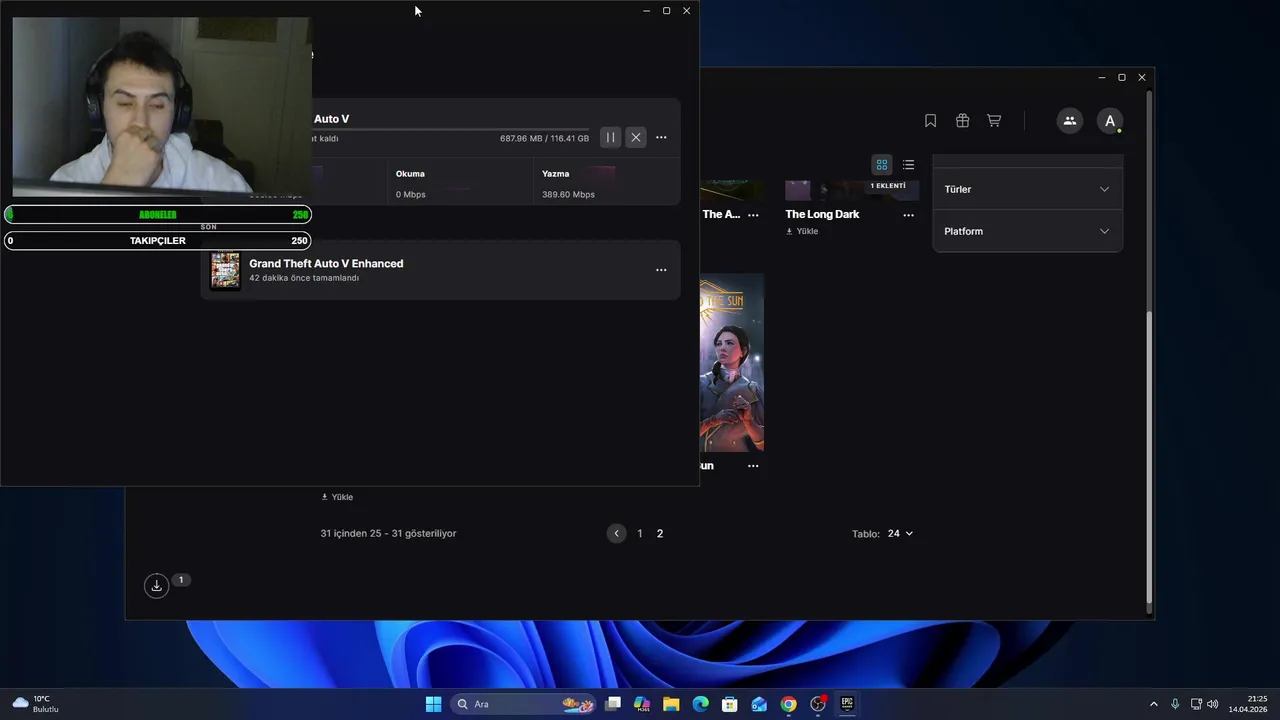1280x720 pixels.
Task: Open the sun game cover artwork
Action: [x=732, y=362]
